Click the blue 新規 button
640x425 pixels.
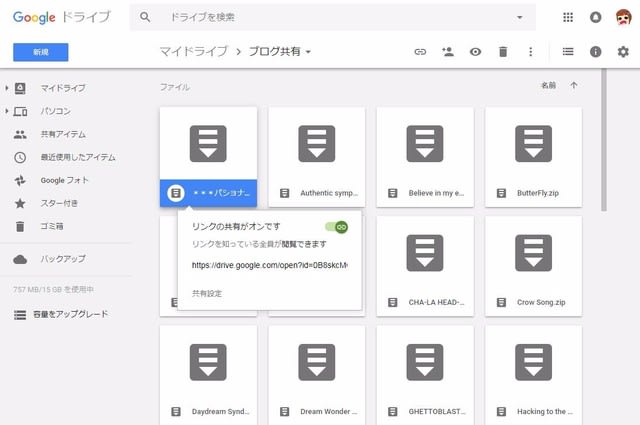41,52
